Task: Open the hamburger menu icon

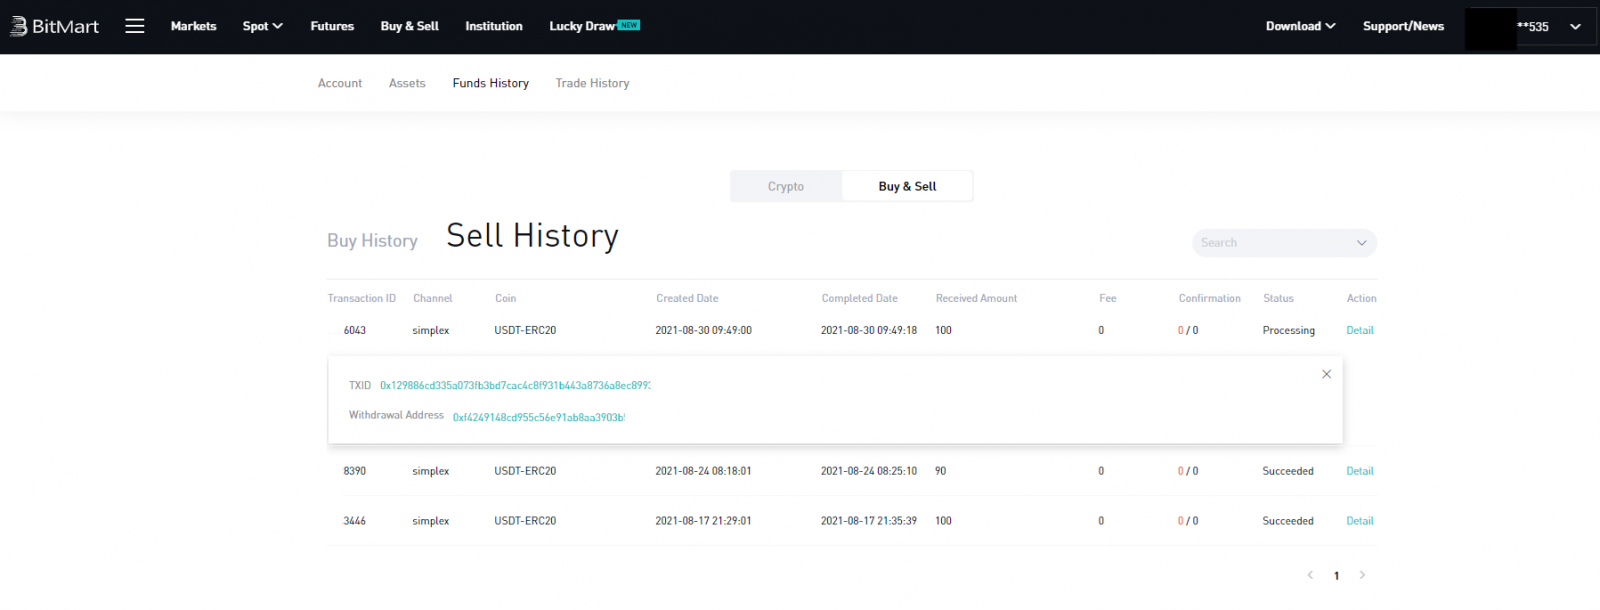Action: pyautogui.click(x=135, y=26)
